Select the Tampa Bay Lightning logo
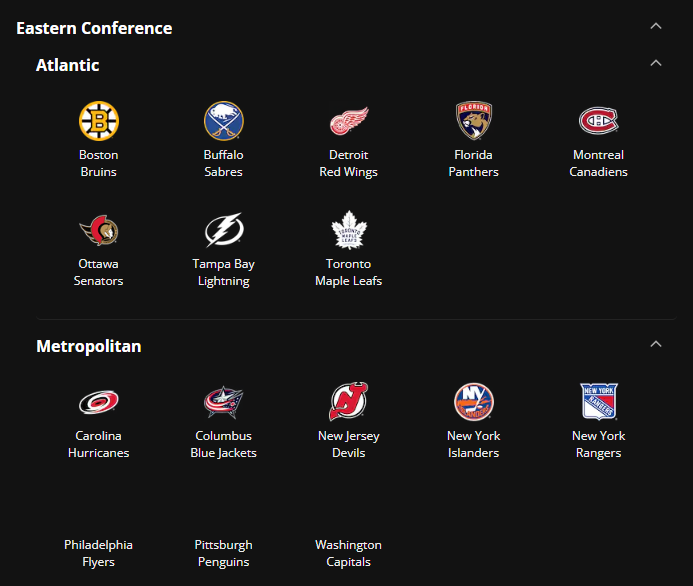Viewport: 693px width, 586px height. pyautogui.click(x=223, y=230)
